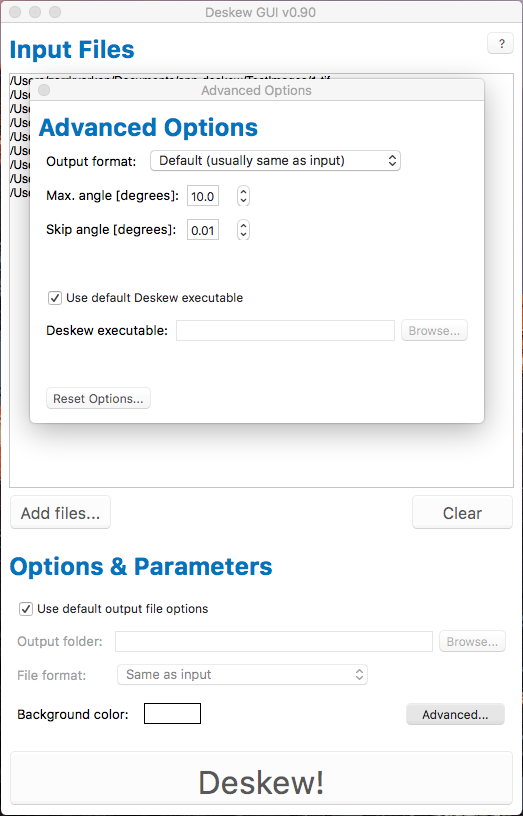523x816 pixels.
Task: Toggle Use default Deskew executable checkbox
Action: (54, 298)
